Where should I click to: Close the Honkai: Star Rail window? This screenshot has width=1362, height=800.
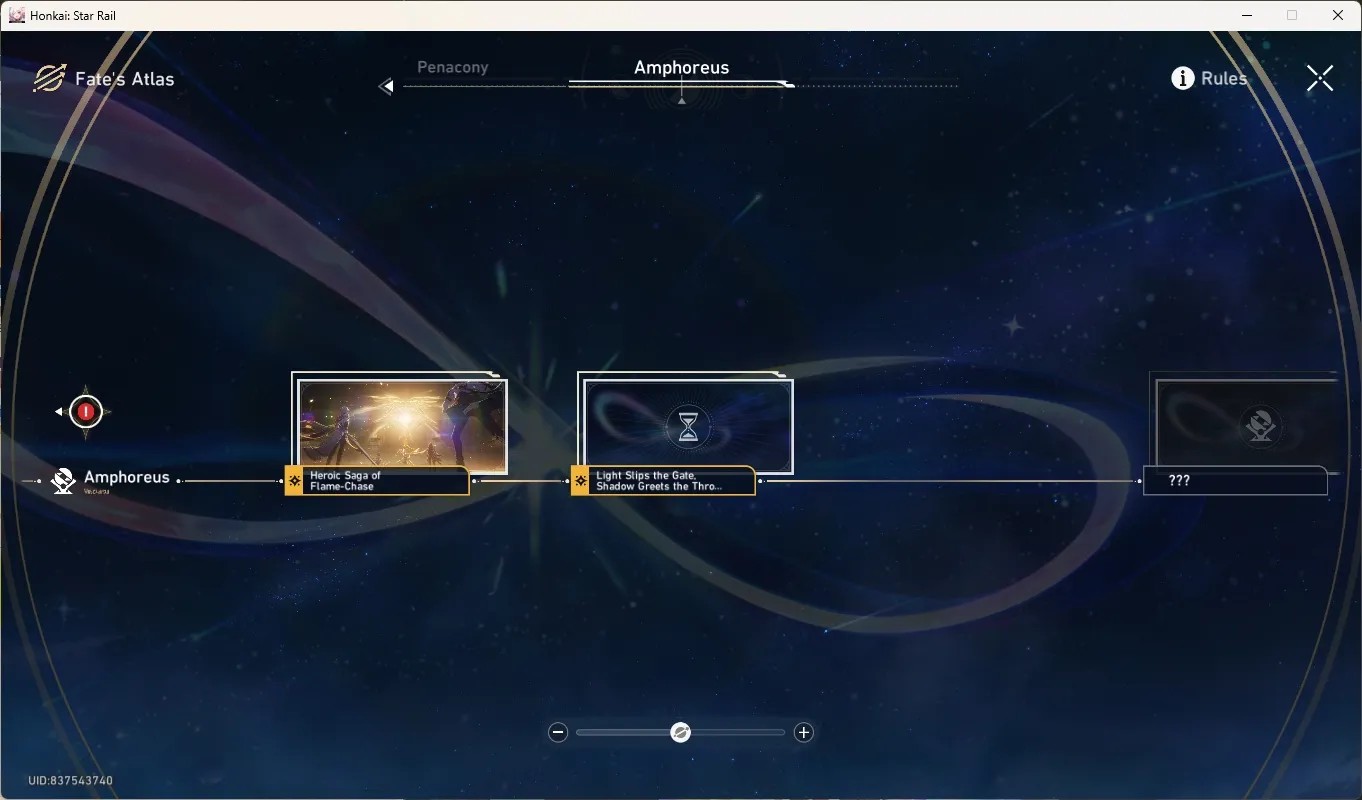1338,15
